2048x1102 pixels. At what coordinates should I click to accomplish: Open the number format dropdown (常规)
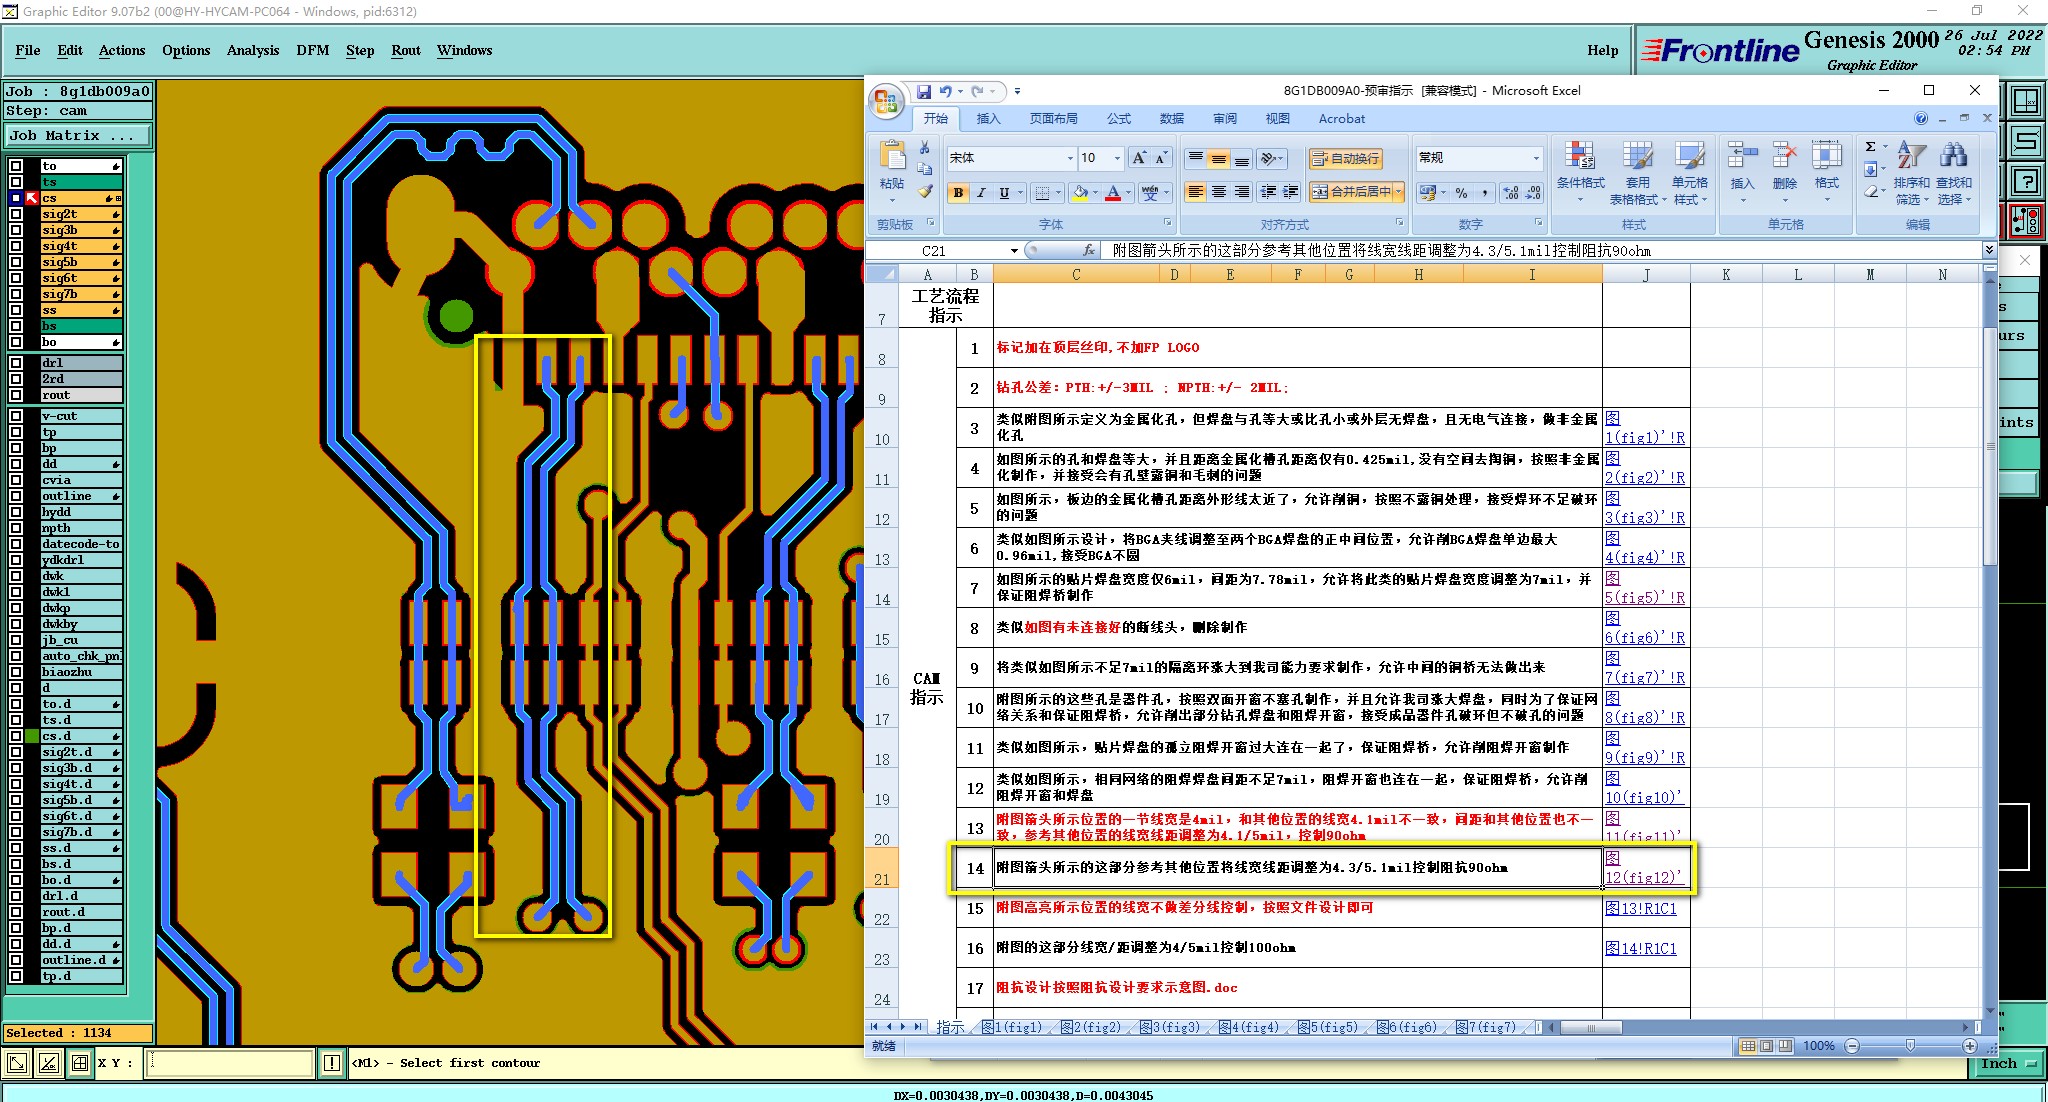[1536, 158]
